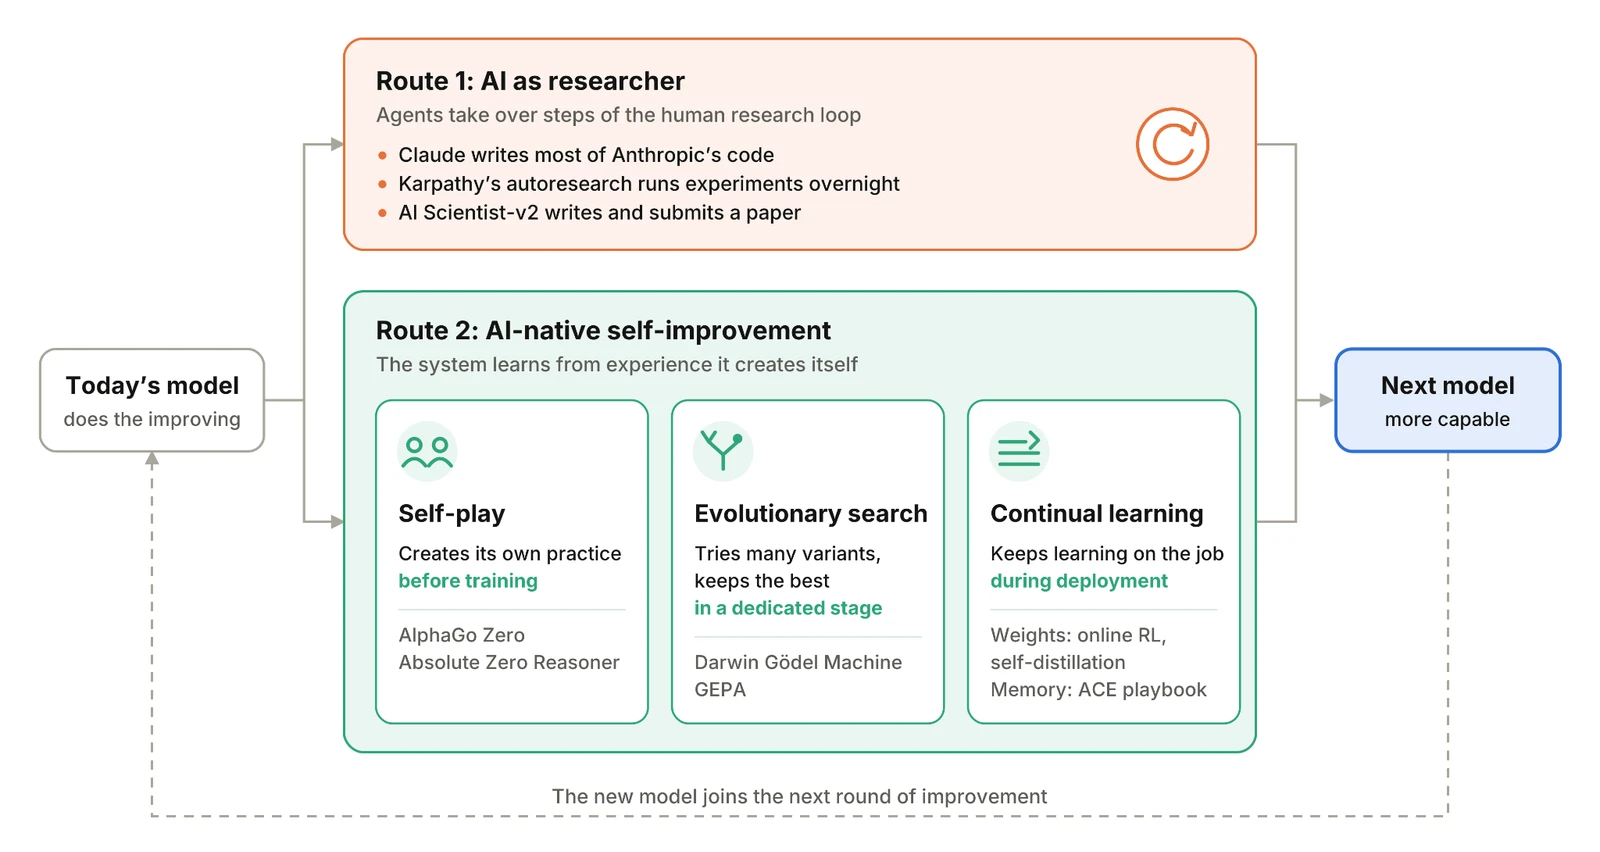The width and height of the screenshot is (1600, 852).
Task: Click 'GEPA' in the Evolutionary search card
Action: [720, 689]
